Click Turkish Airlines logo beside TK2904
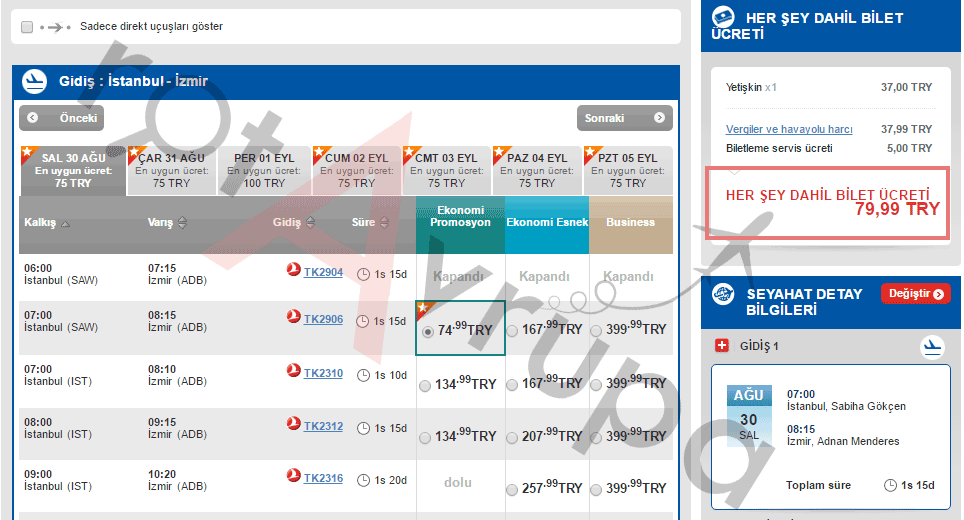 point(294,272)
